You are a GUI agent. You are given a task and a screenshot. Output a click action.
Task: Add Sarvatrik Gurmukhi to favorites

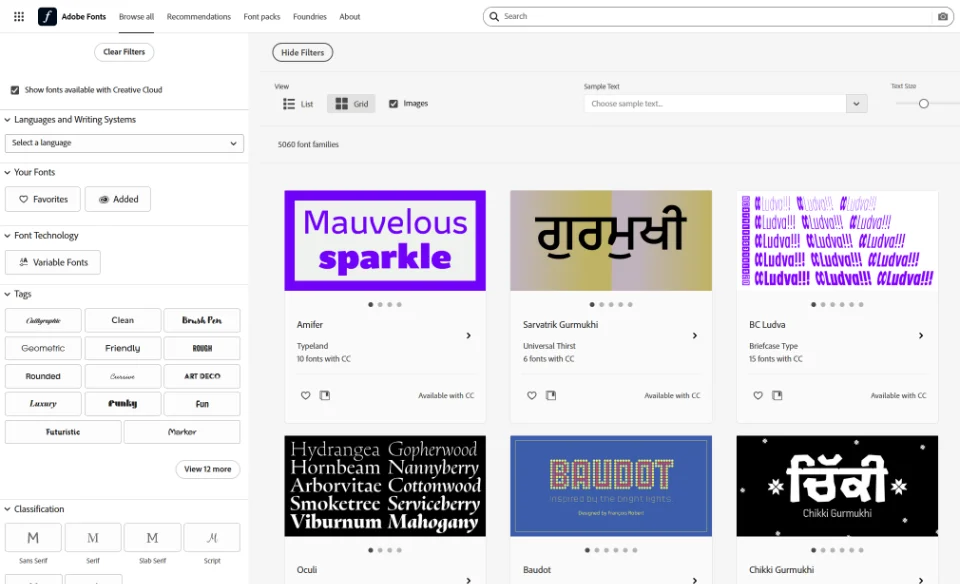pyautogui.click(x=531, y=395)
